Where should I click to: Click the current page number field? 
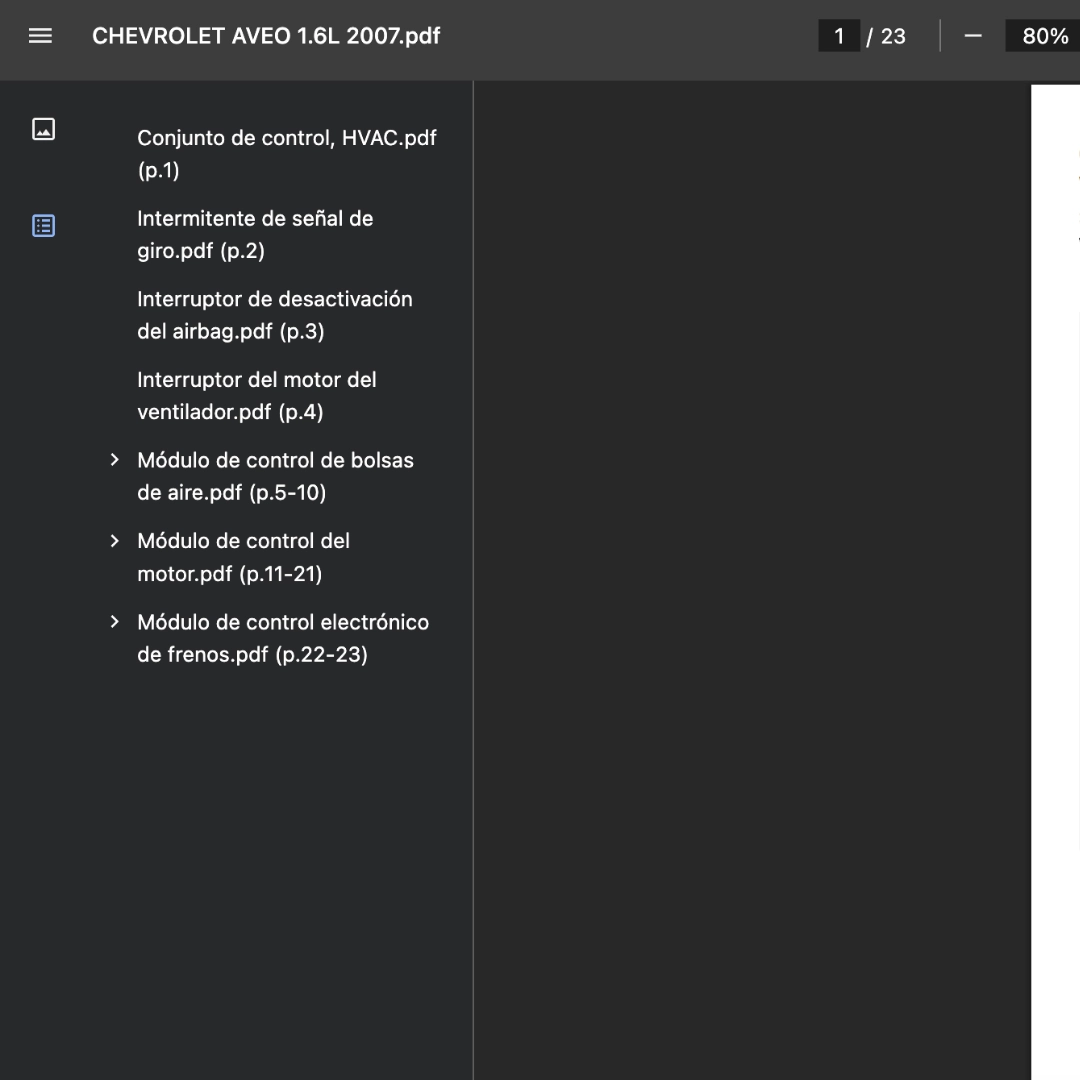tap(839, 36)
